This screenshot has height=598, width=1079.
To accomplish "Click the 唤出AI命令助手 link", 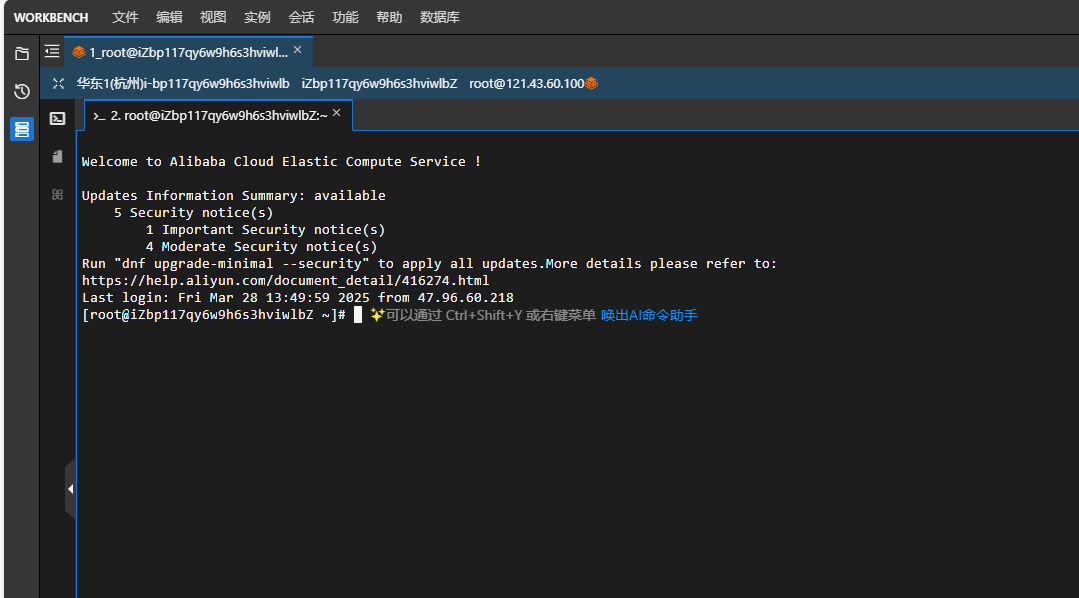I will click(x=649, y=315).
